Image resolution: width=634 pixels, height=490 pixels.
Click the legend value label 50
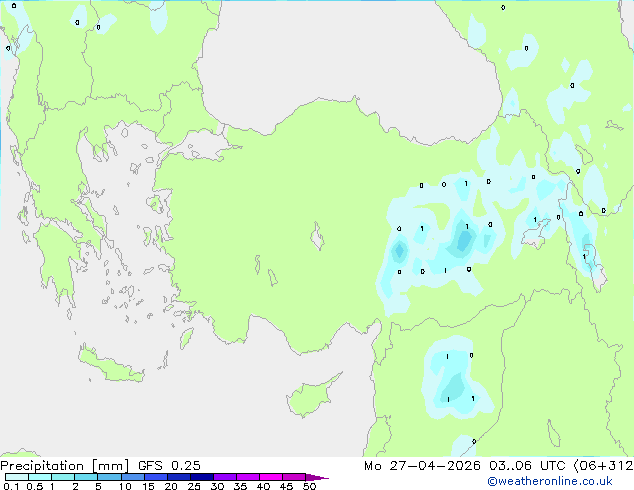[309, 486]
